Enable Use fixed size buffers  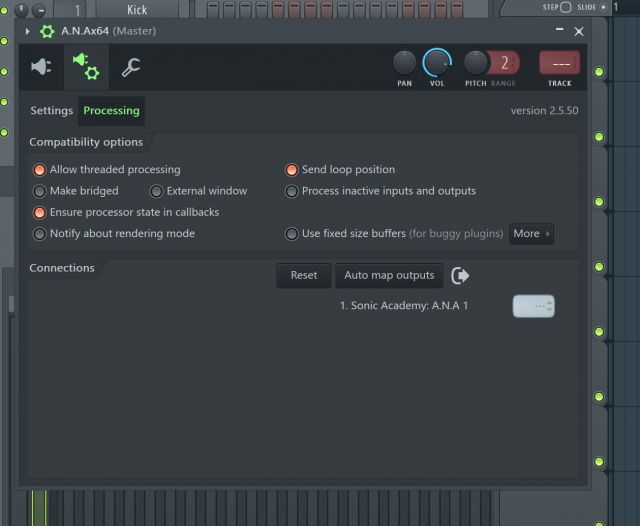coord(394,233)
